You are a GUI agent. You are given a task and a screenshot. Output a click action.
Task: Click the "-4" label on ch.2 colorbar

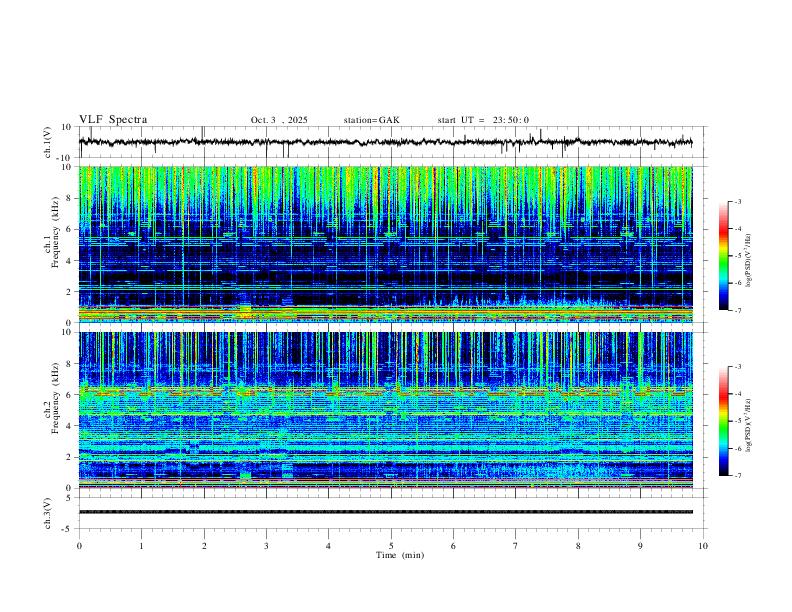[738, 394]
